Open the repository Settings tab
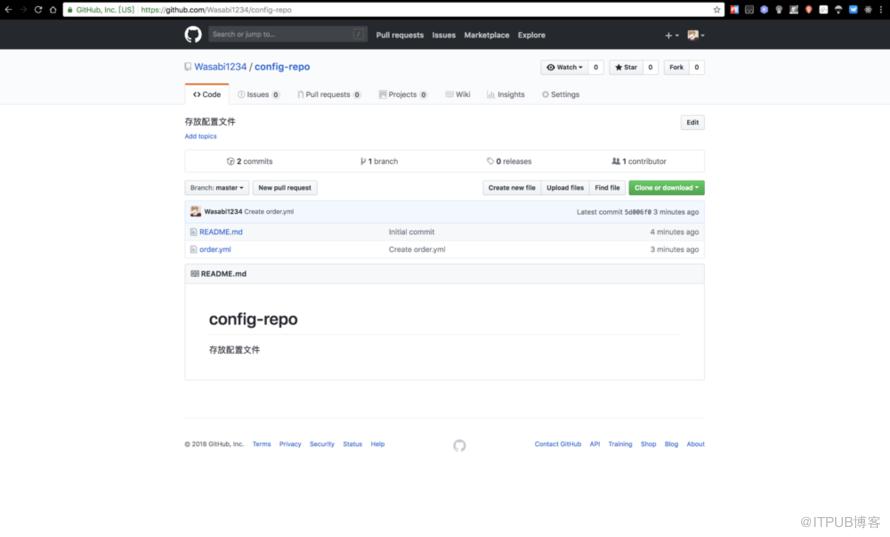890x537 pixels. [x=561, y=94]
